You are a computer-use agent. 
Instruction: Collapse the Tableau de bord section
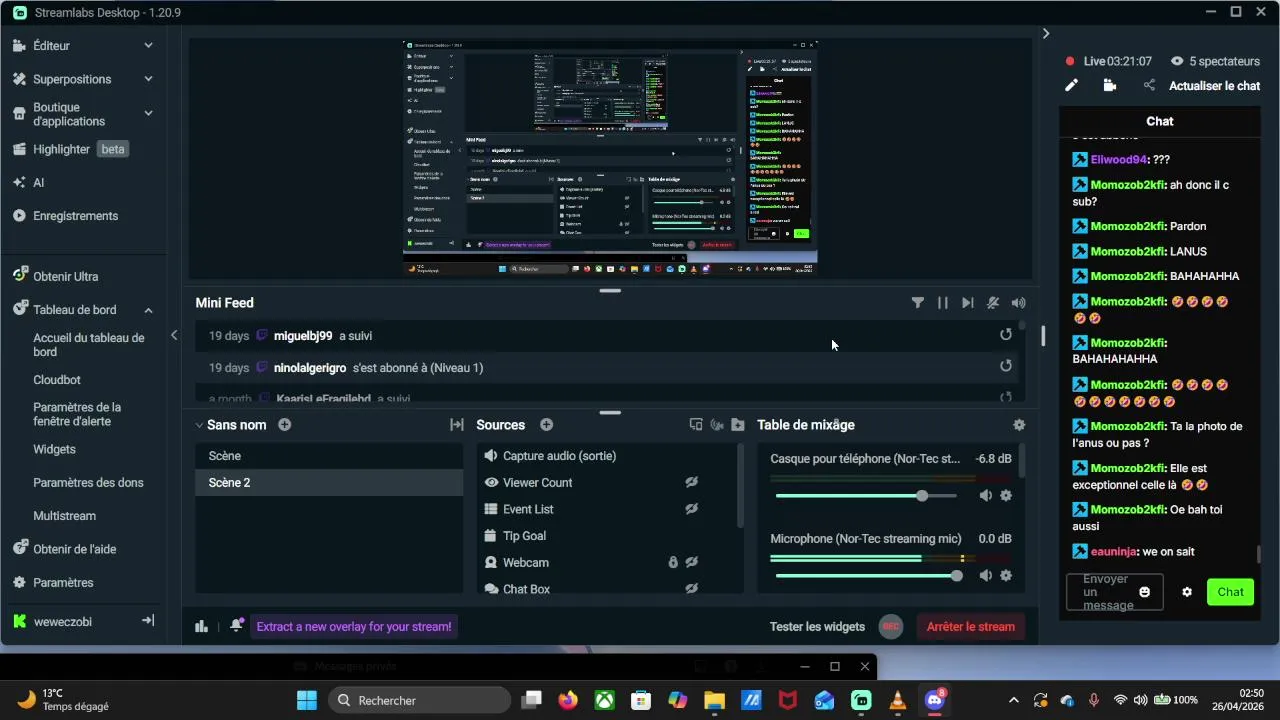[148, 310]
